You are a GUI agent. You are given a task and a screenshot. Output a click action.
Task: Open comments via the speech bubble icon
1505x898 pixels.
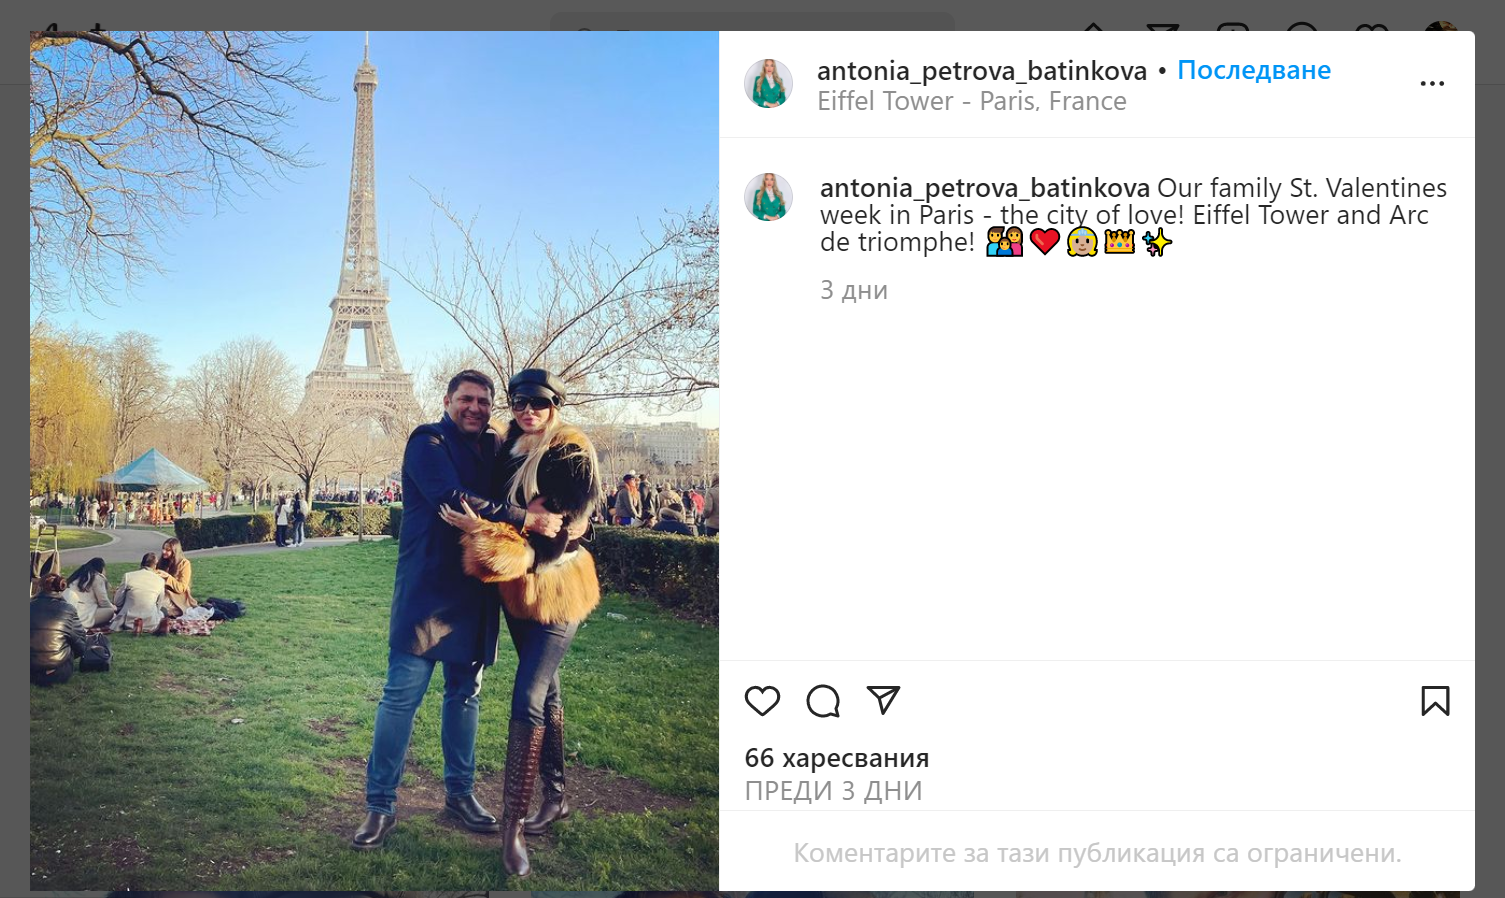(x=823, y=701)
